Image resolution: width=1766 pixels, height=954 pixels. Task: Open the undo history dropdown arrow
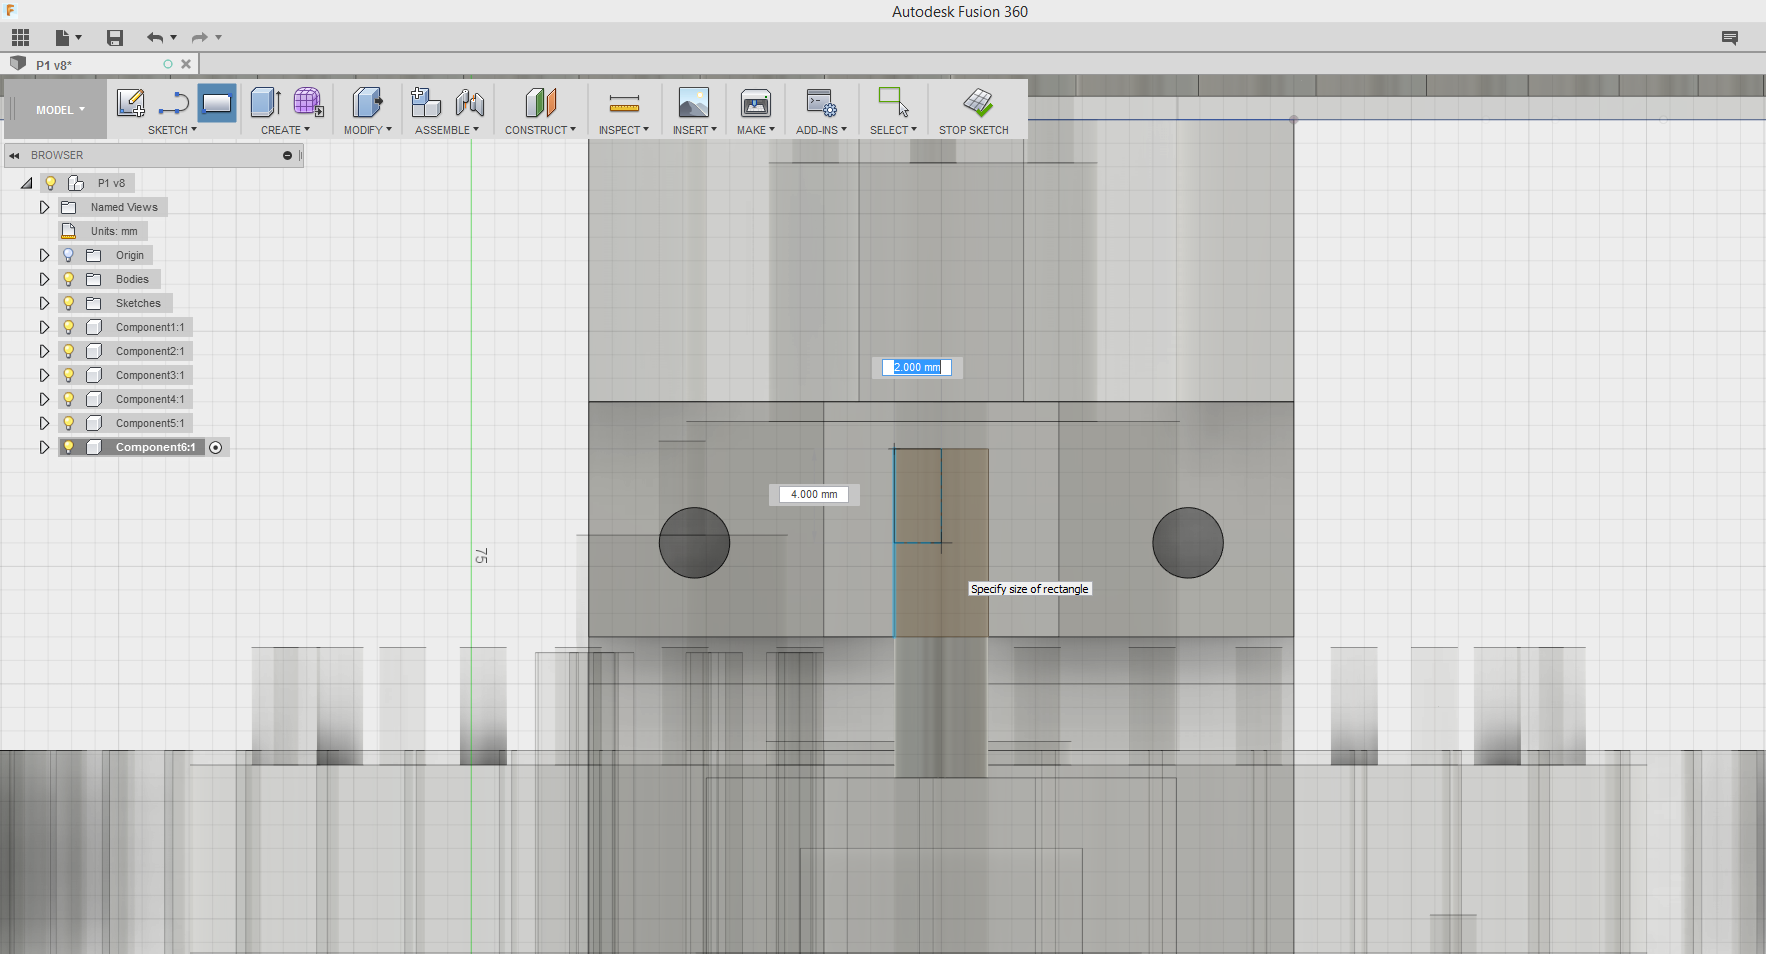174,38
